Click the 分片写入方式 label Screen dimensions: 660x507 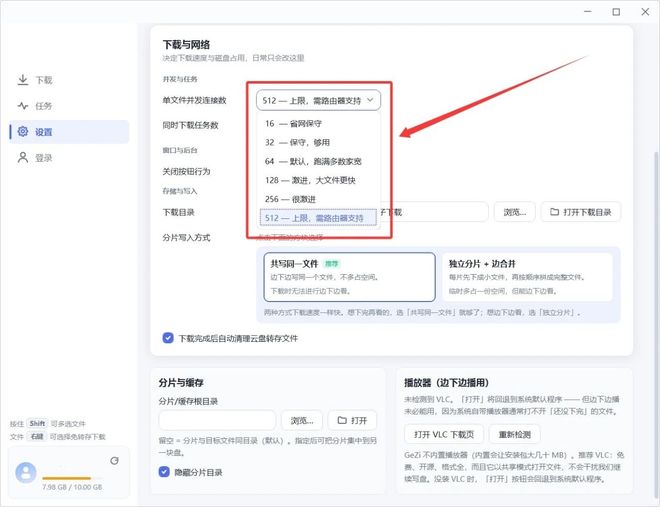click(186, 238)
